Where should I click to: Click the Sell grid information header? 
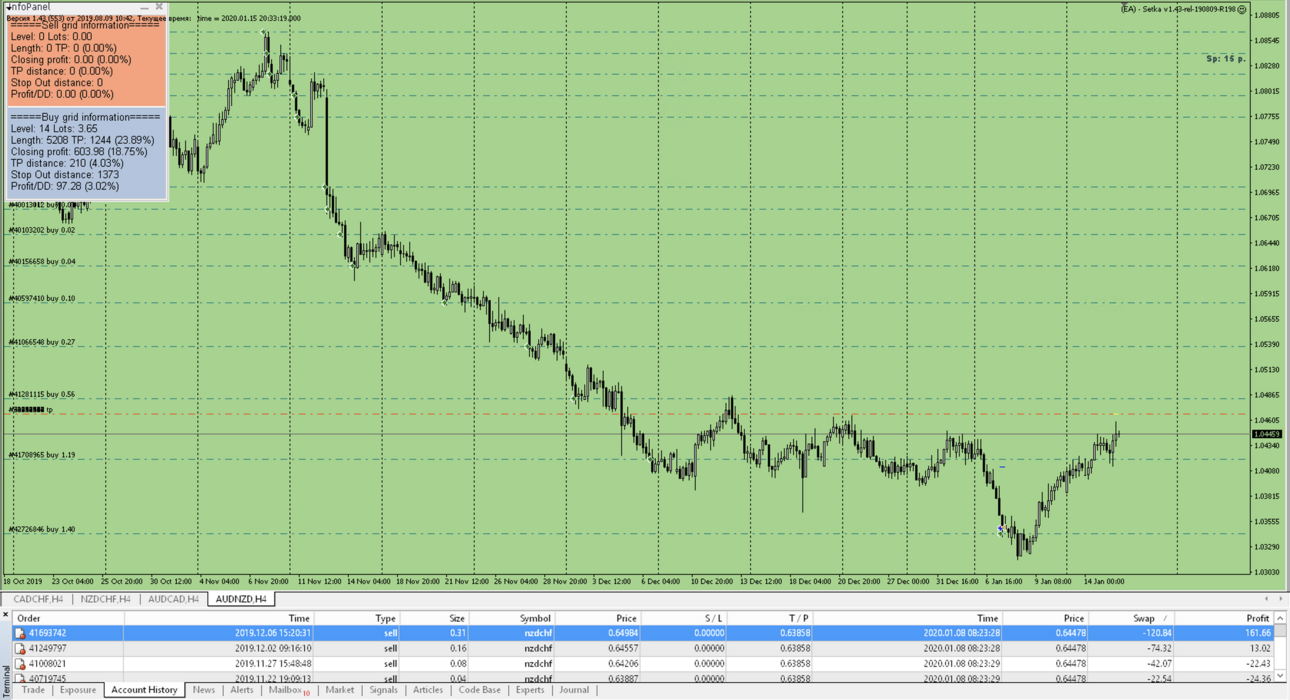click(x=85, y=25)
